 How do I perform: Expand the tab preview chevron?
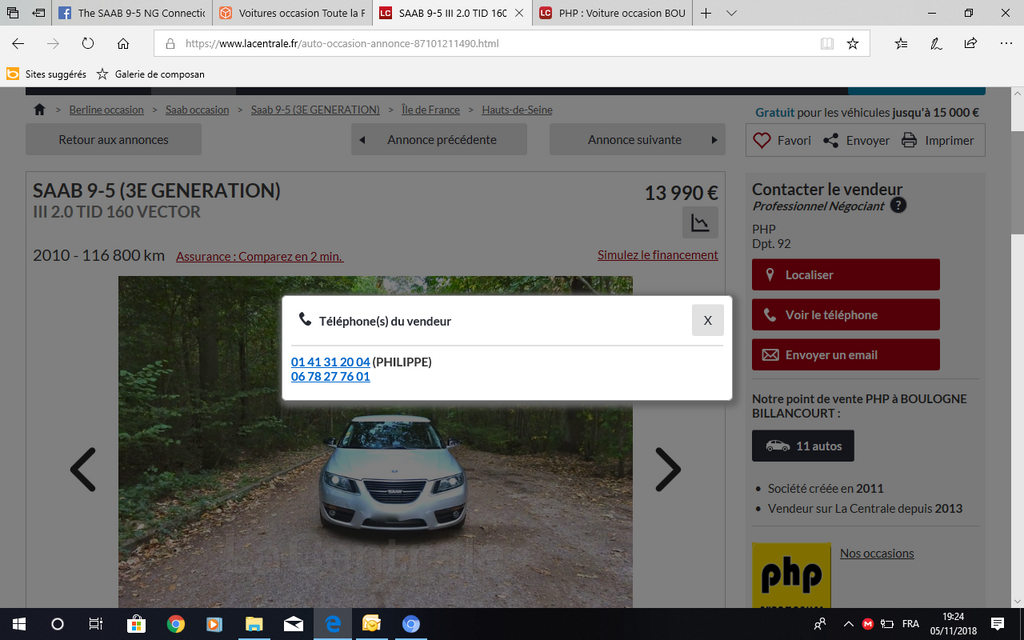(x=731, y=13)
